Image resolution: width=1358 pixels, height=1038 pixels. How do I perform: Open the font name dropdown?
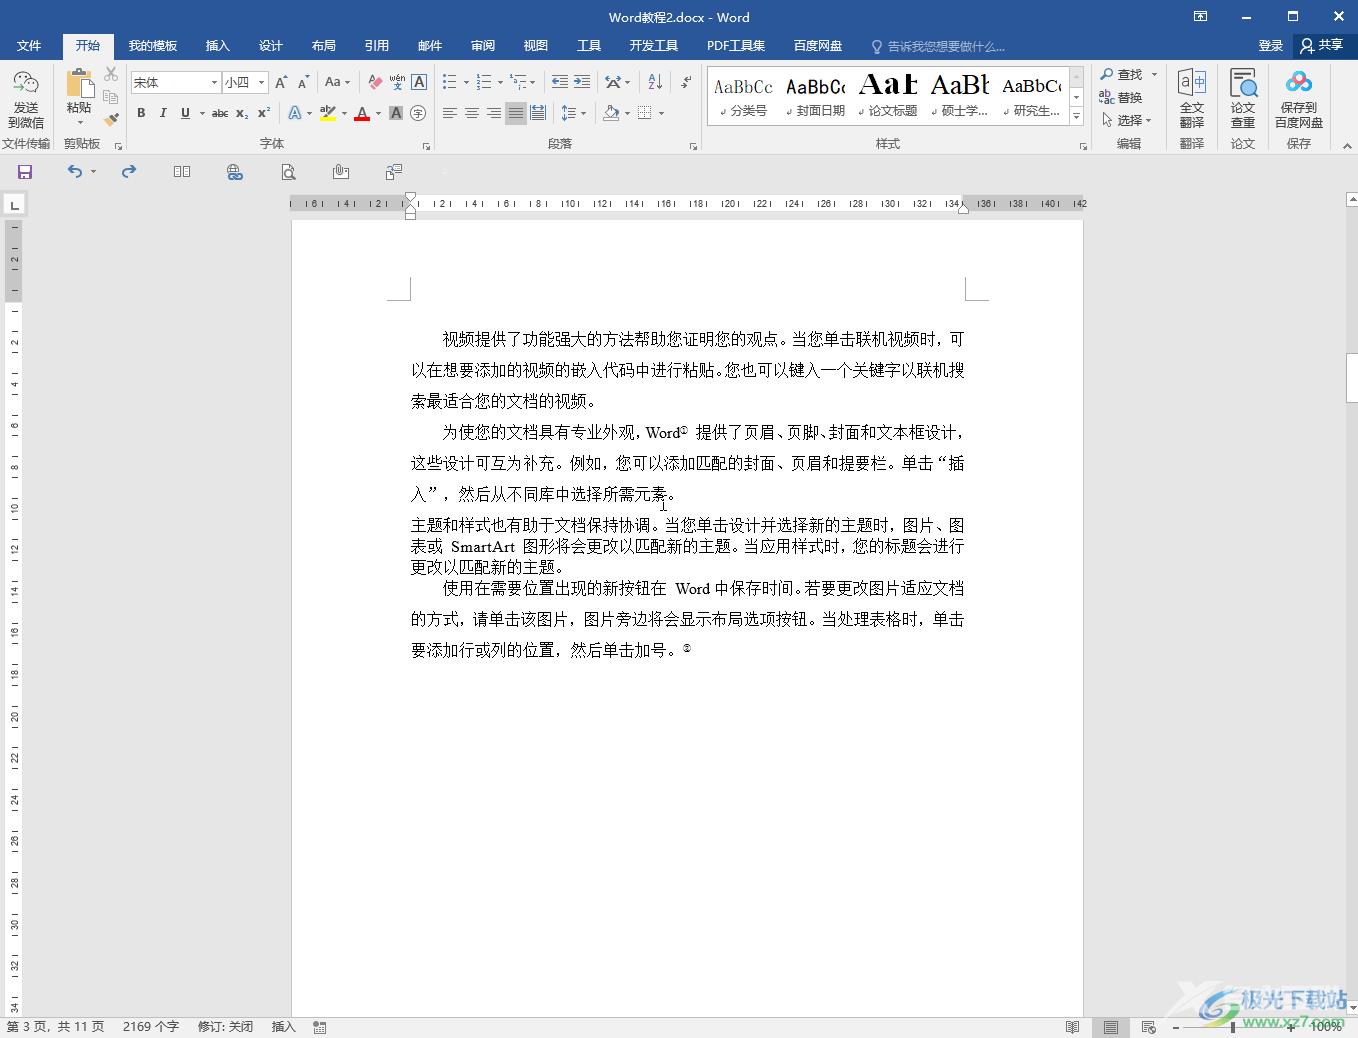(x=214, y=82)
